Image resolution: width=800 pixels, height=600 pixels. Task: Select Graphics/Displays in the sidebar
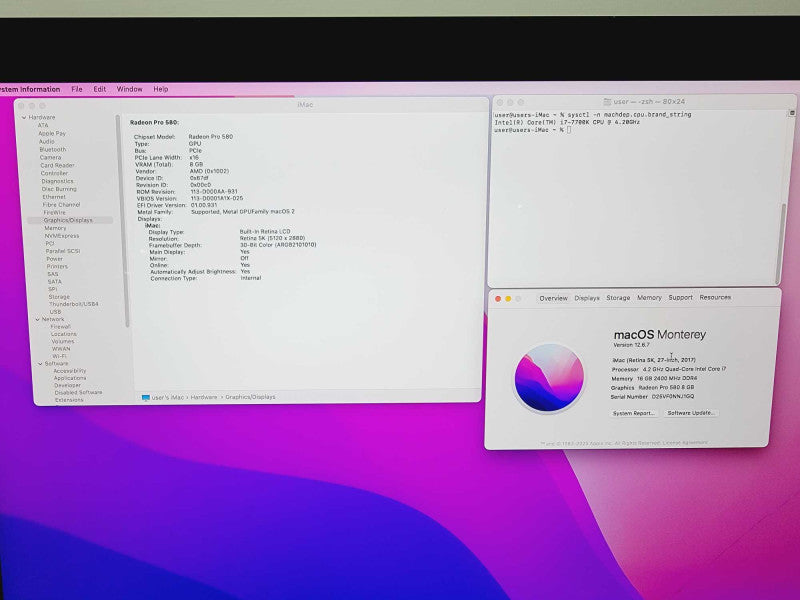point(69,220)
